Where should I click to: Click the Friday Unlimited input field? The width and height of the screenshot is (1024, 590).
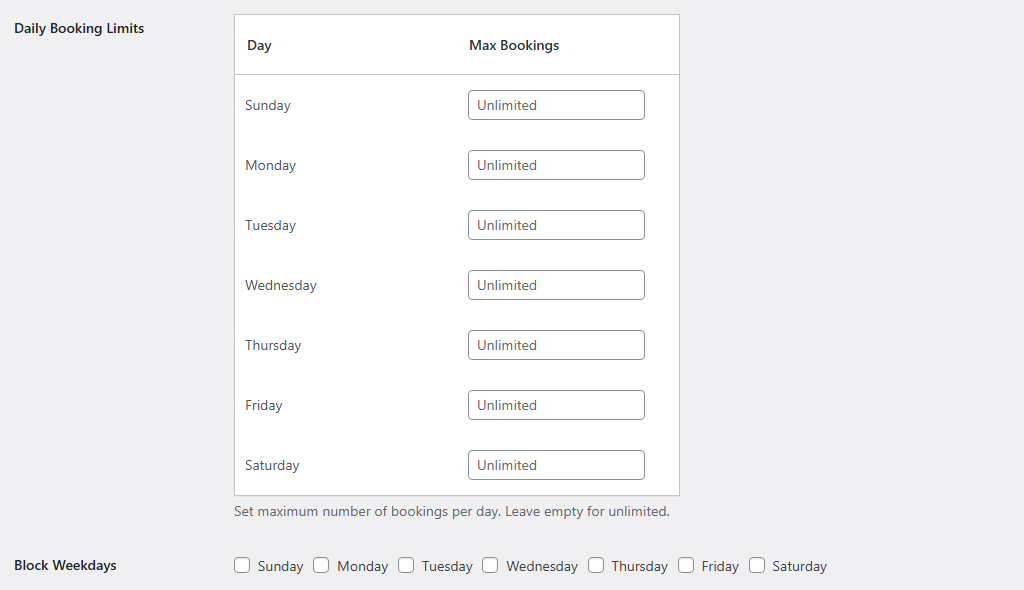point(556,404)
